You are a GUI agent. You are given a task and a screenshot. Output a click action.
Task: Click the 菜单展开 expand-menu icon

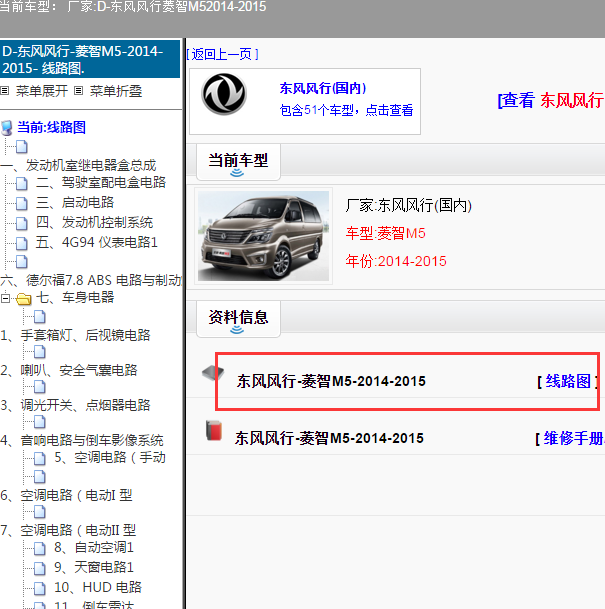coord(5,91)
